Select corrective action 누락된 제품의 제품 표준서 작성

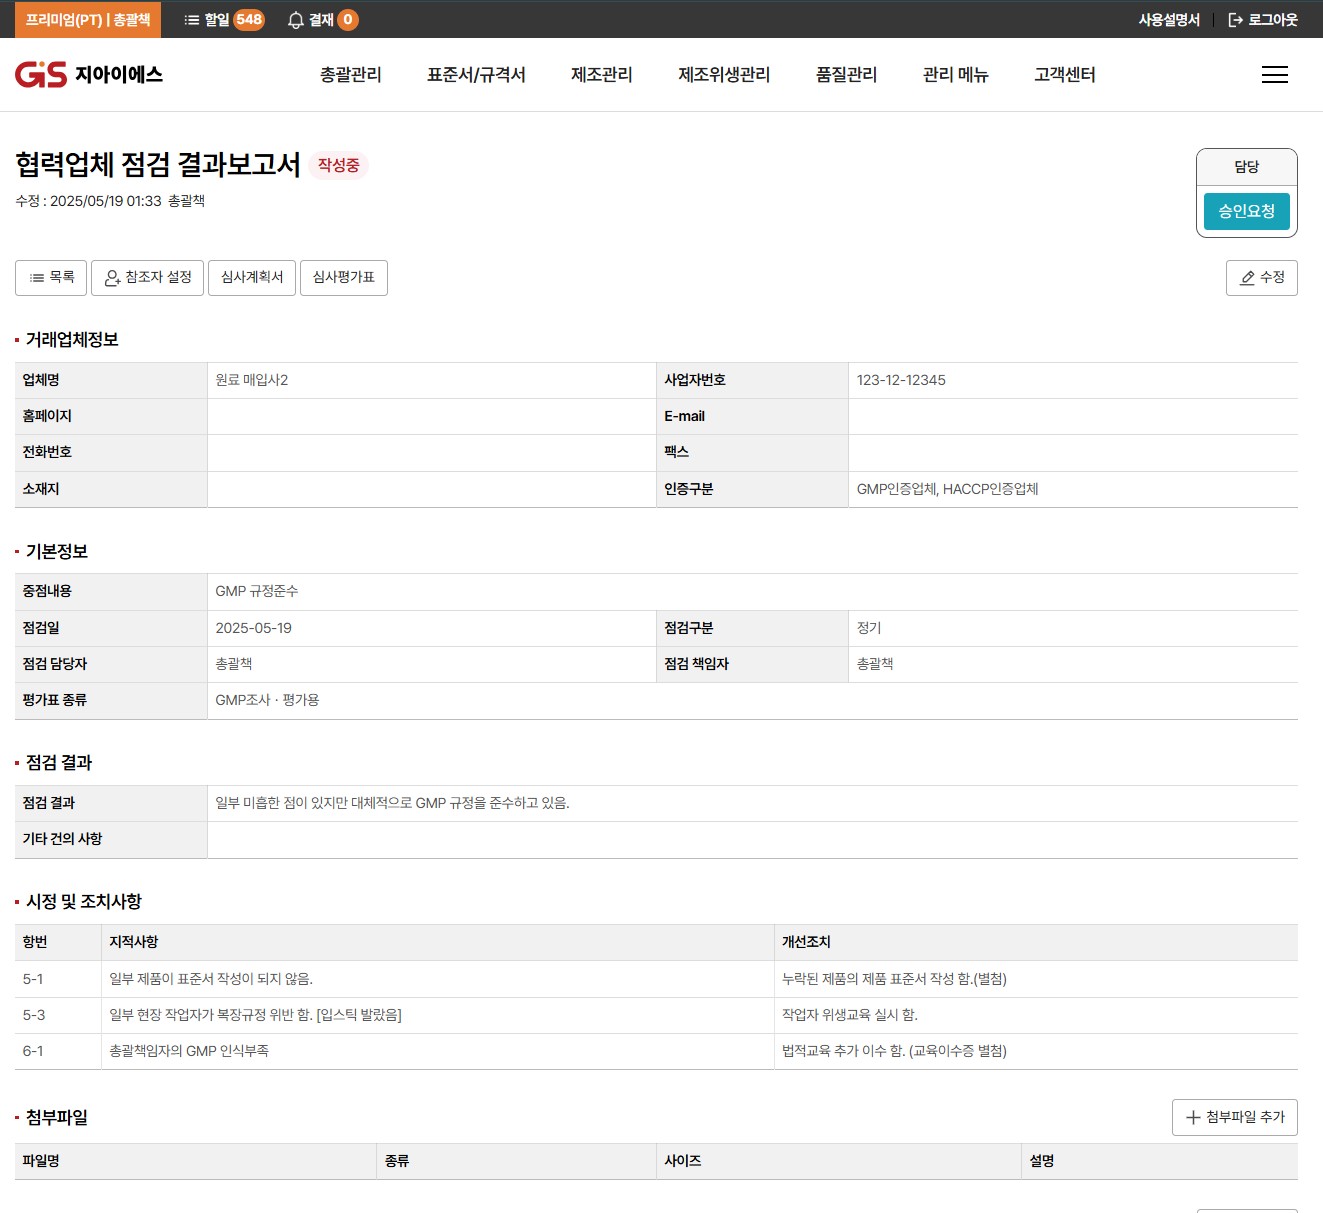pyautogui.click(x=894, y=979)
